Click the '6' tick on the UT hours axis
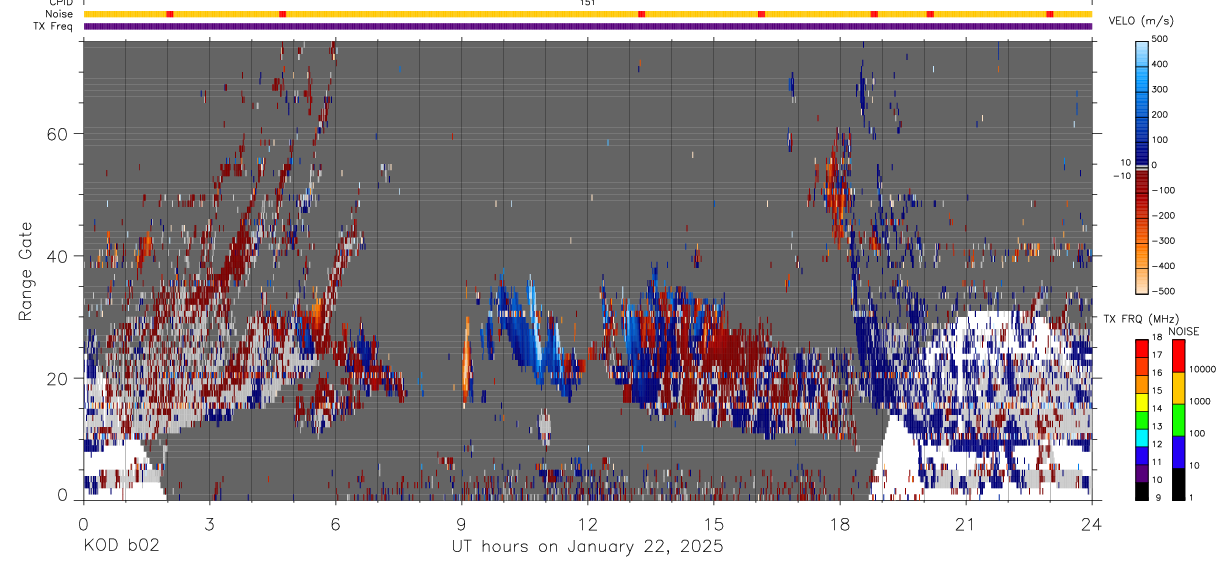Viewport: 1228px width, 567px height. tap(335, 524)
